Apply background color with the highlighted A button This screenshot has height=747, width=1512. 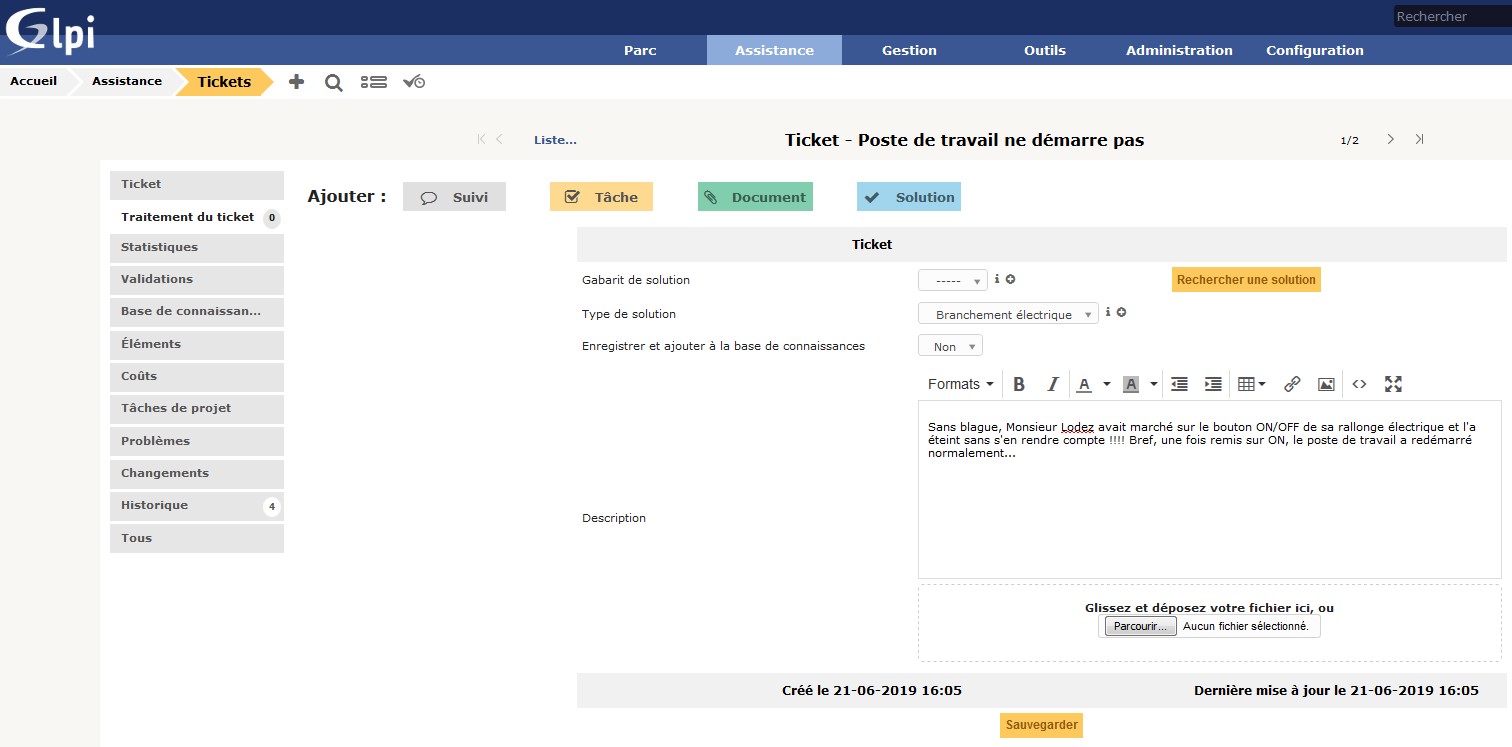1131,384
